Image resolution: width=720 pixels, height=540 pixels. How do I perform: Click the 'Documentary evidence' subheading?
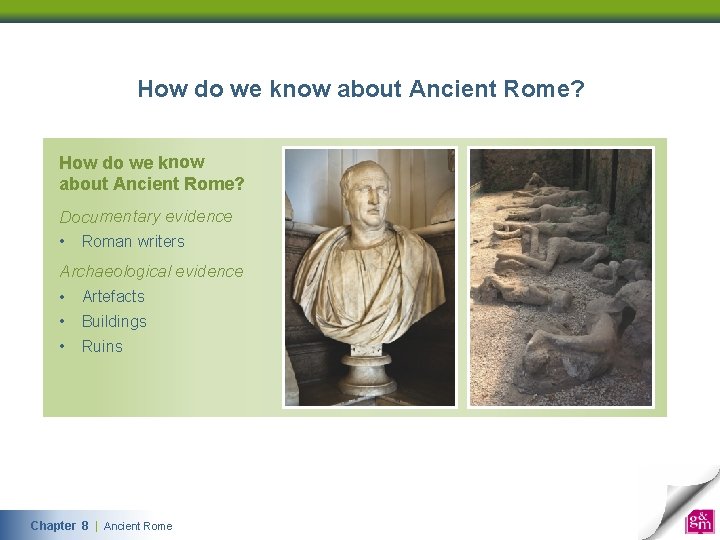(146, 216)
